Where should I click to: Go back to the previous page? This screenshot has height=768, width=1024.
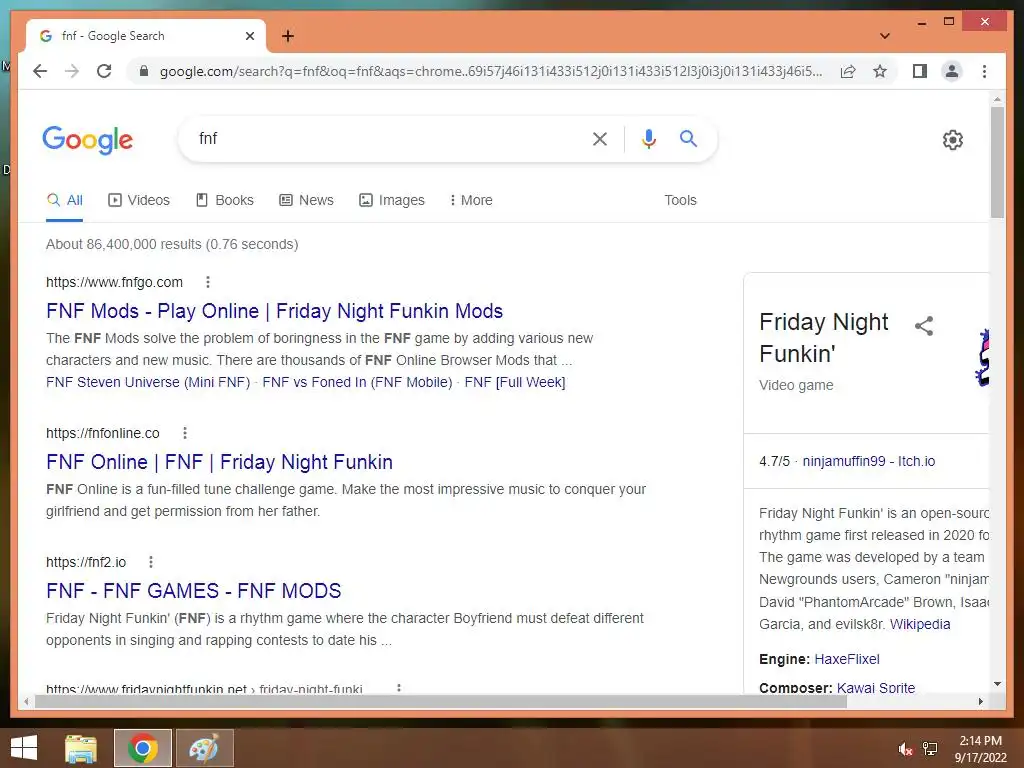point(40,71)
